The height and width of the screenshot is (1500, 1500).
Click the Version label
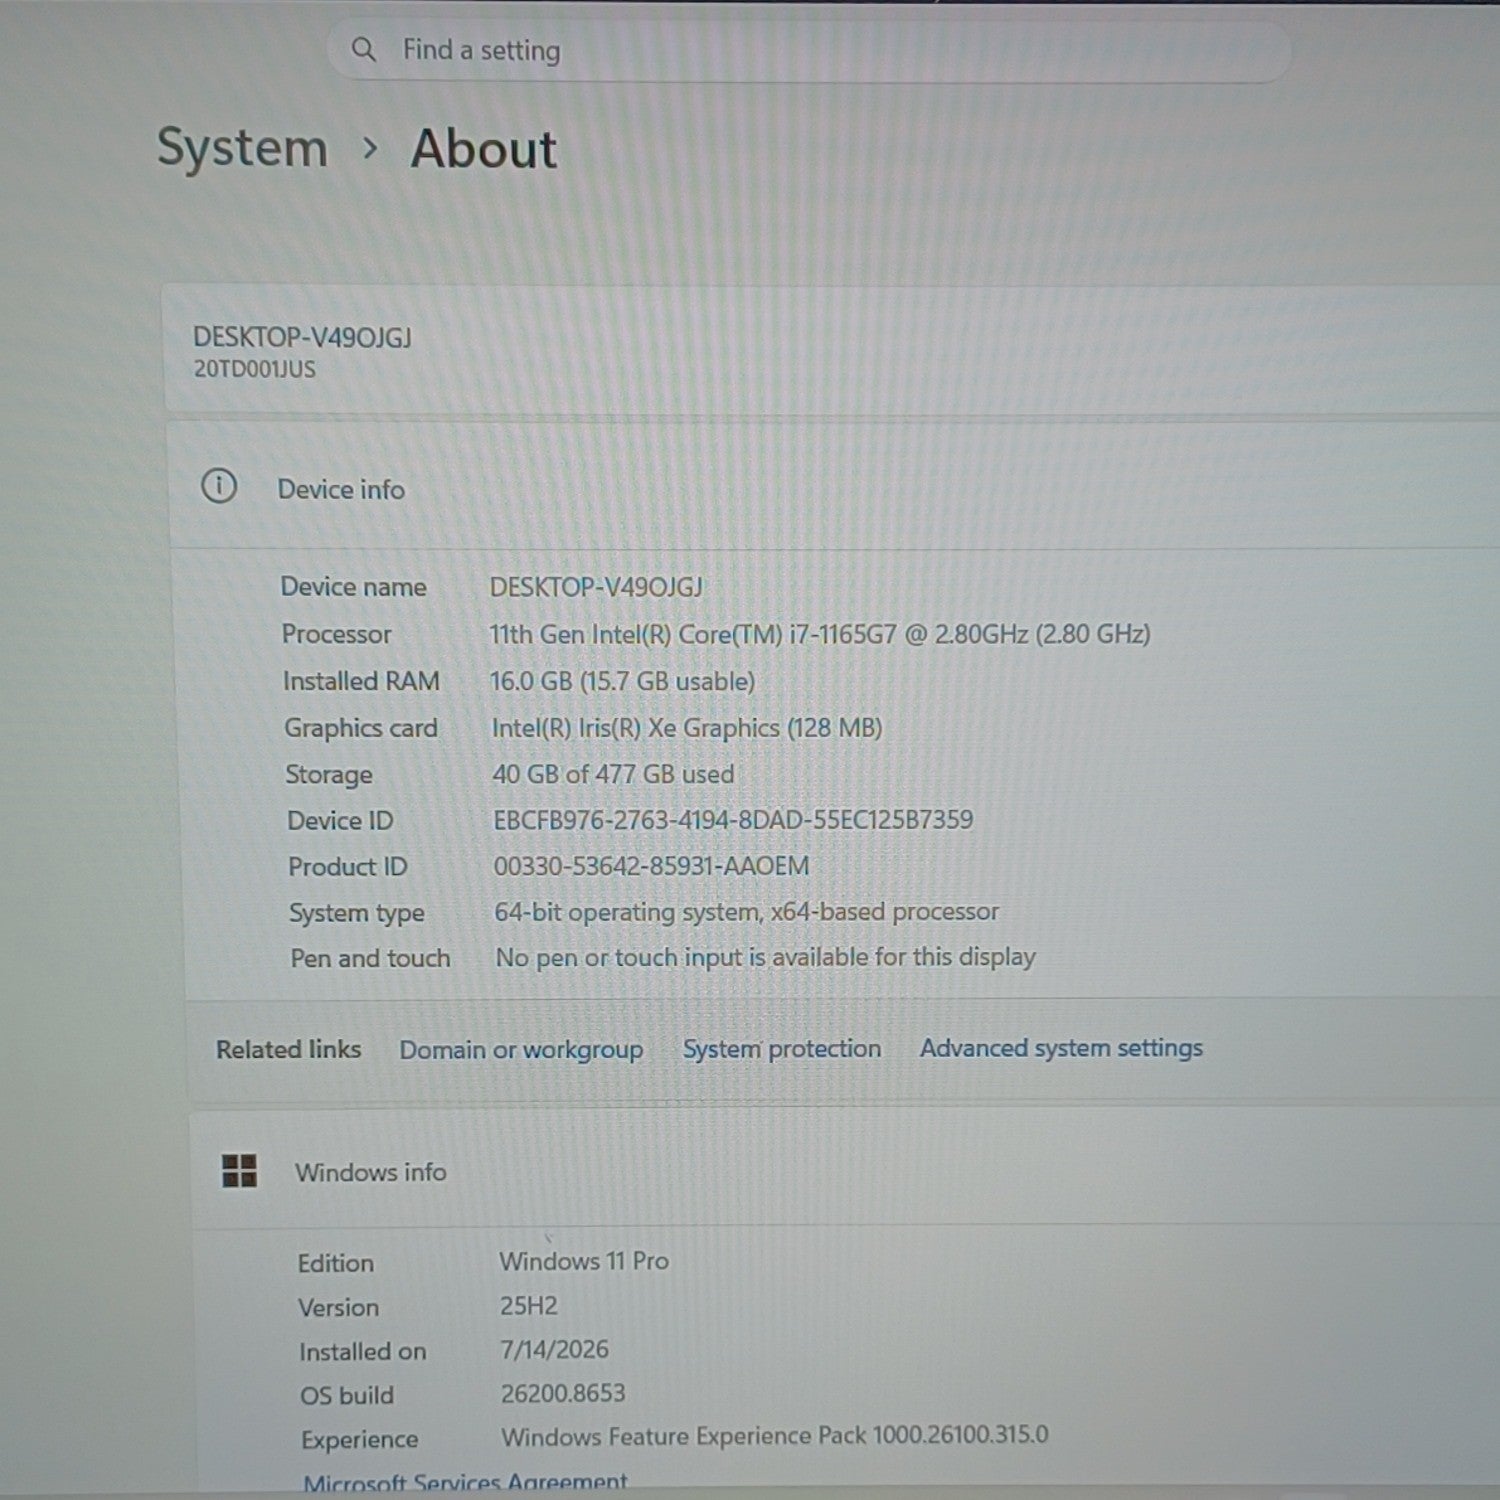coord(339,1308)
